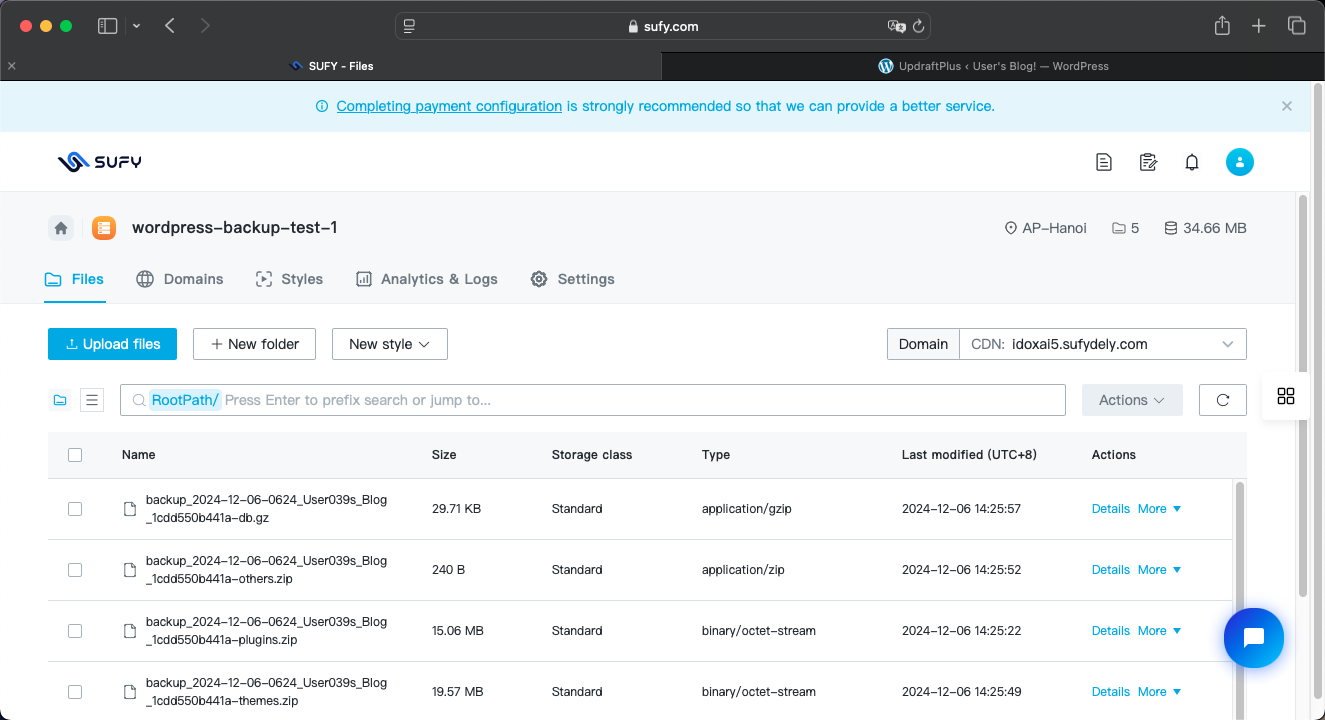Click the backup others.zip file name
The width and height of the screenshot is (1325, 720).
point(266,570)
